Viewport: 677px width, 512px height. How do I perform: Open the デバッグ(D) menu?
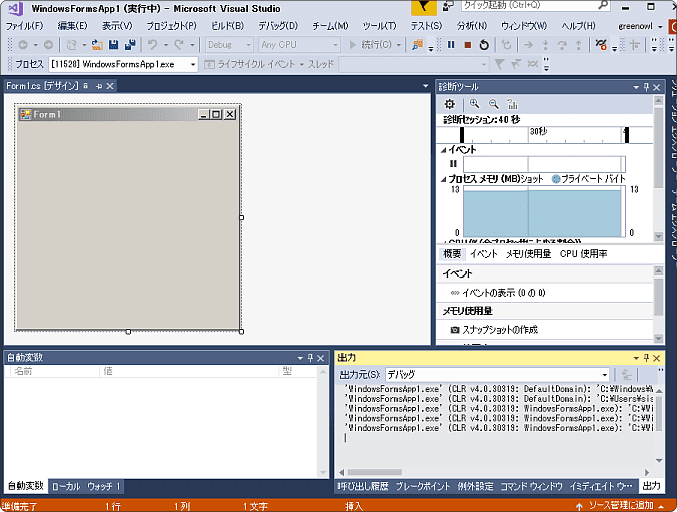click(x=278, y=26)
